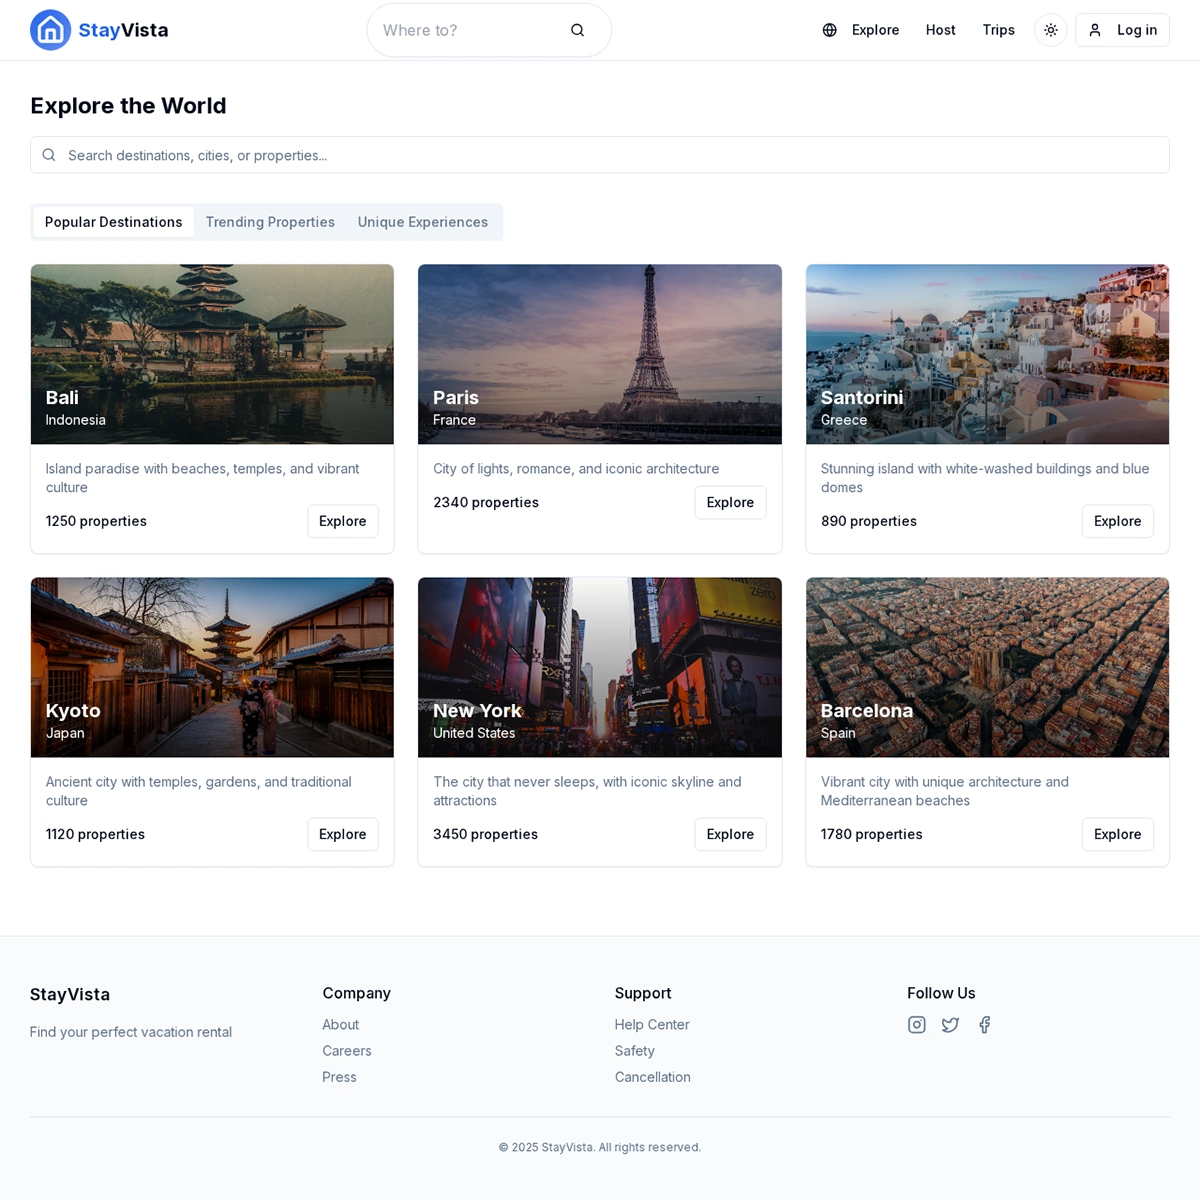Open the Twitter icon in footer
Screen dimensions: 1200x1200
coord(951,1025)
